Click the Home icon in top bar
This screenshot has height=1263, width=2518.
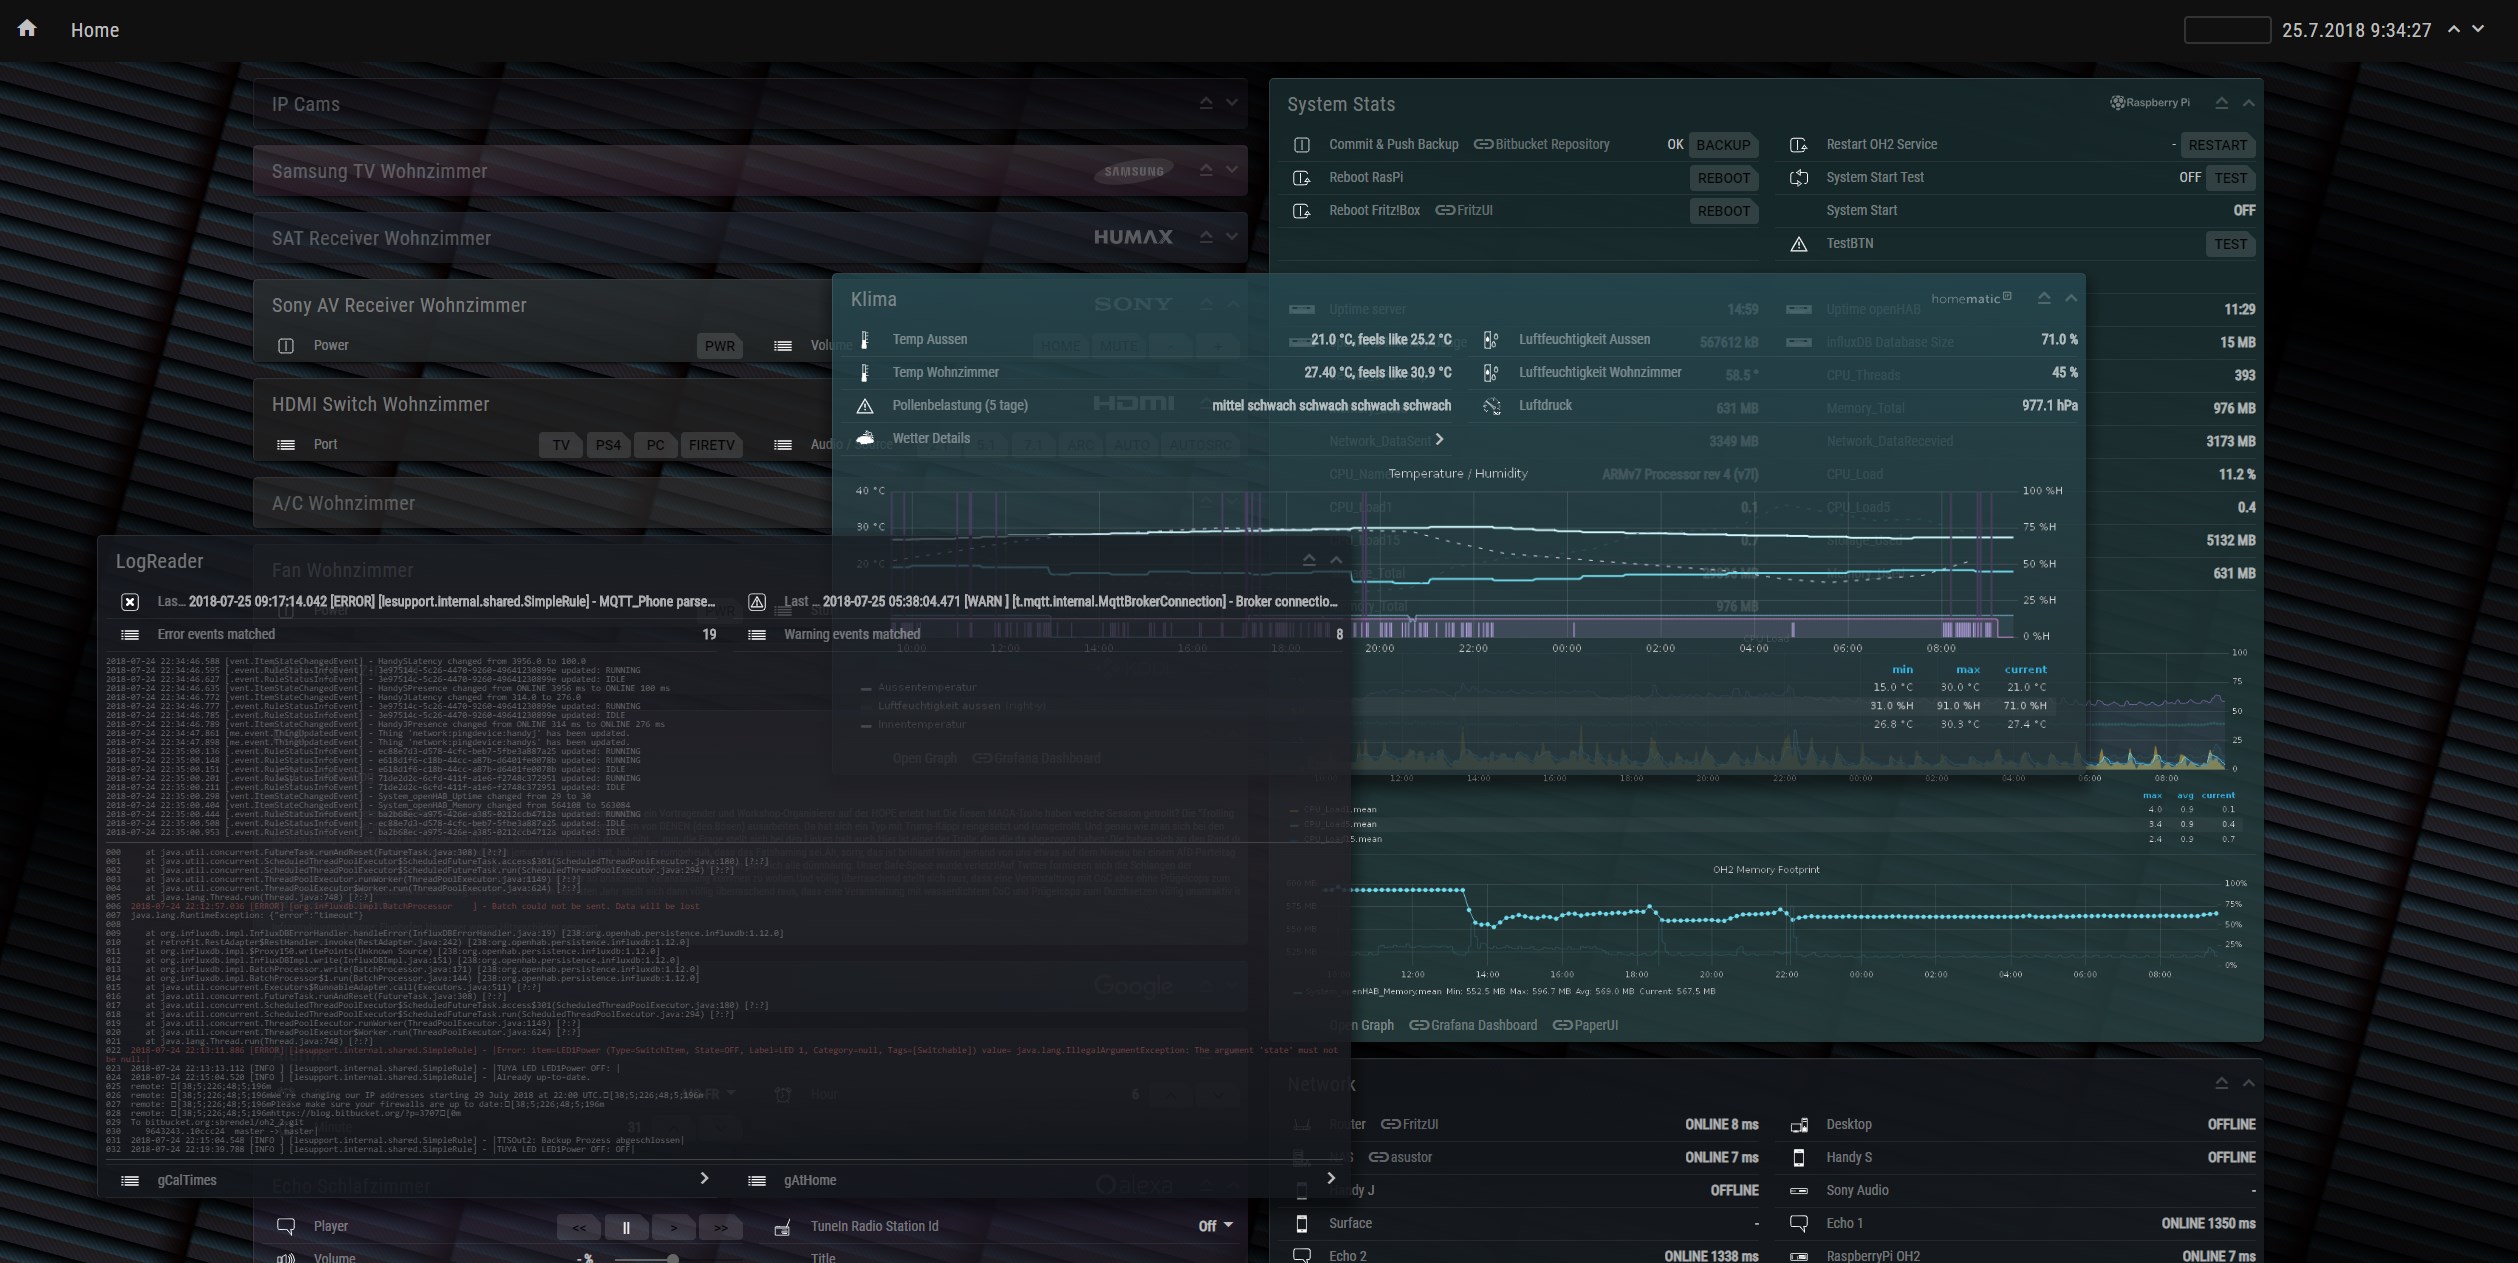[27, 29]
